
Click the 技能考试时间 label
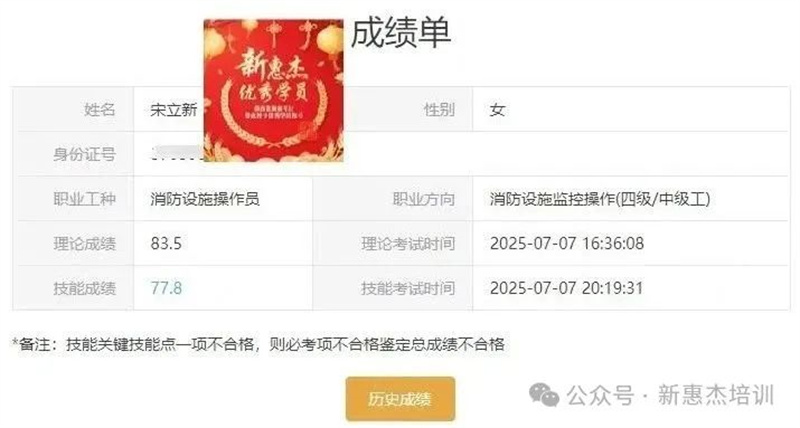tap(408, 288)
